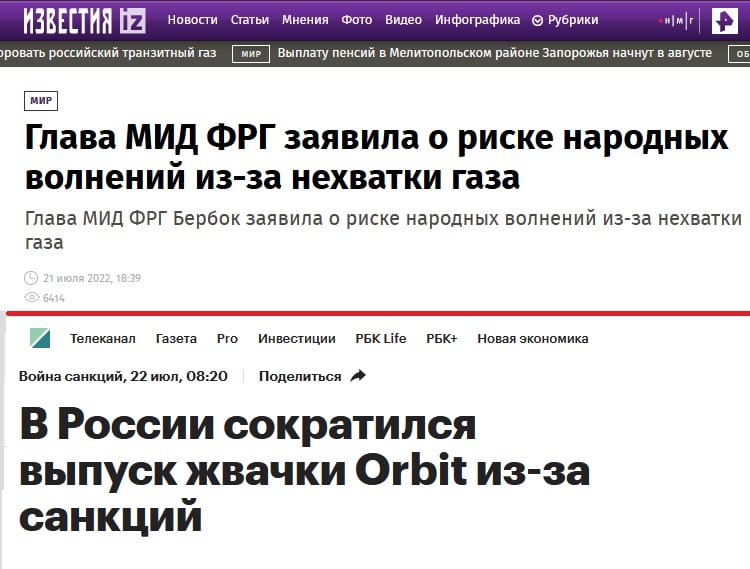
Task: Open the REN TV channel logo
Action: [x=724, y=21]
